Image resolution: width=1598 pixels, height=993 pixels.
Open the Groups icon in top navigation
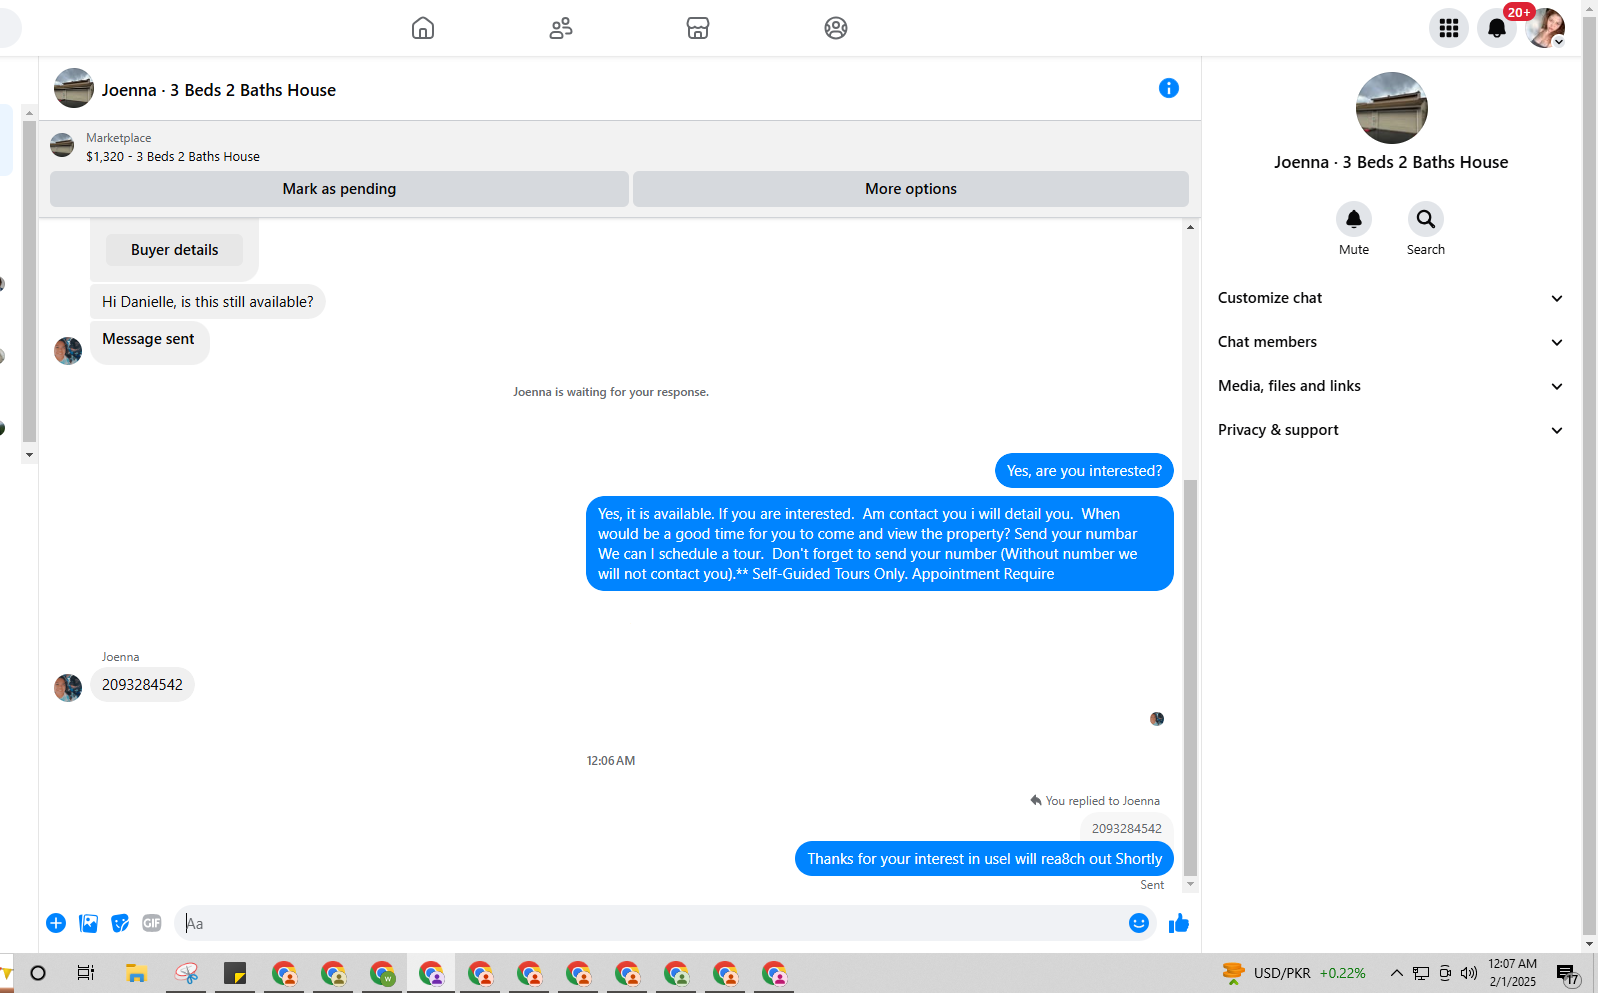click(x=836, y=28)
